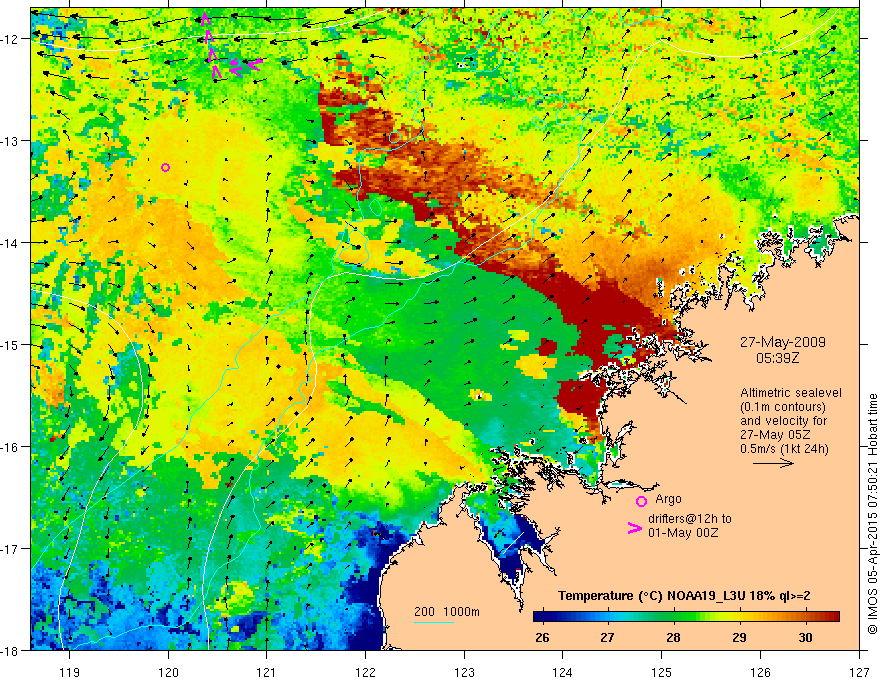Click the latitude label -17

(x=11, y=549)
